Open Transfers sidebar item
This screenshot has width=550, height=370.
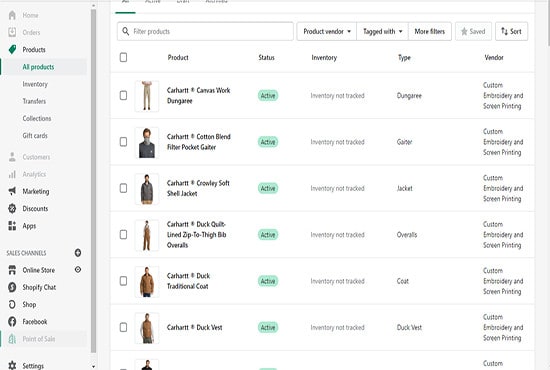34,101
